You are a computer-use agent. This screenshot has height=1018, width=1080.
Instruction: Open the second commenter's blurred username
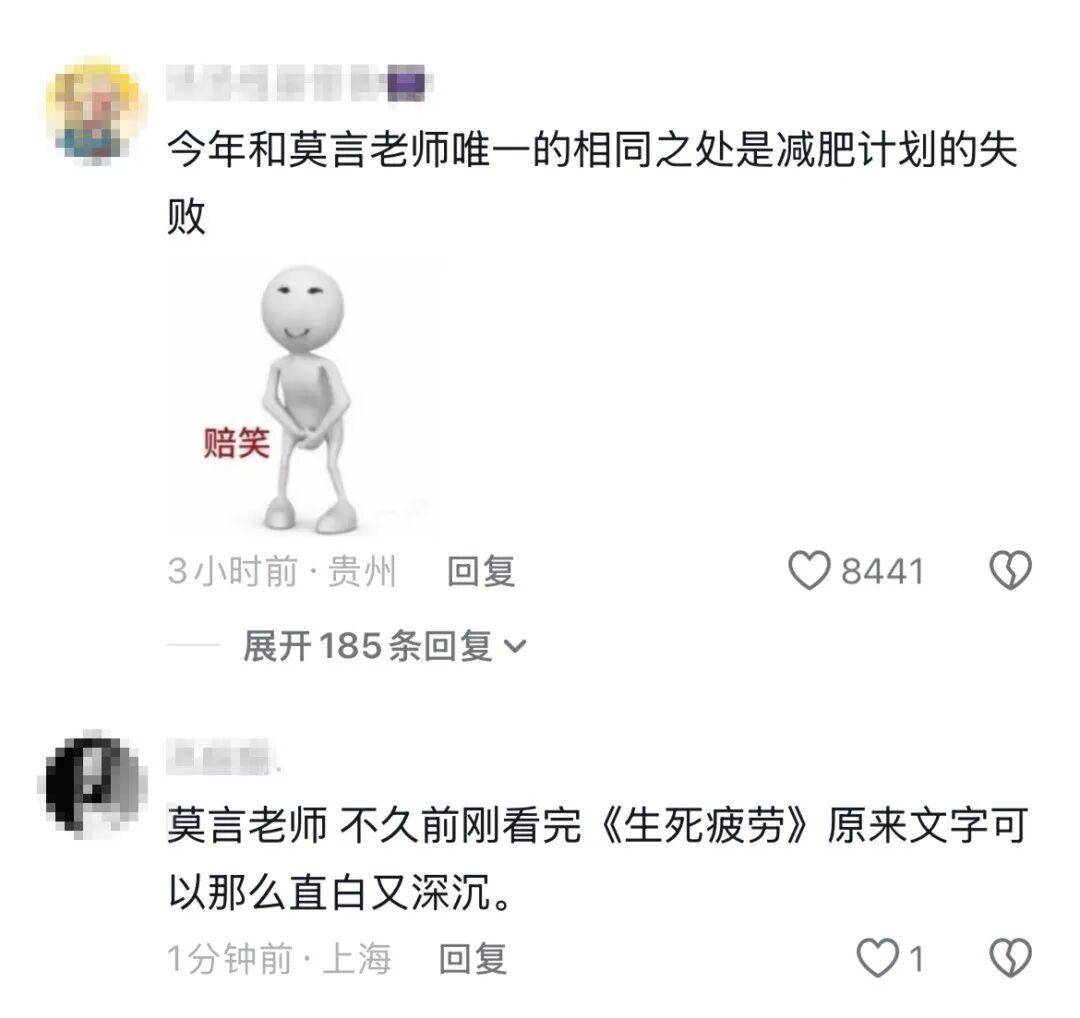point(223,759)
